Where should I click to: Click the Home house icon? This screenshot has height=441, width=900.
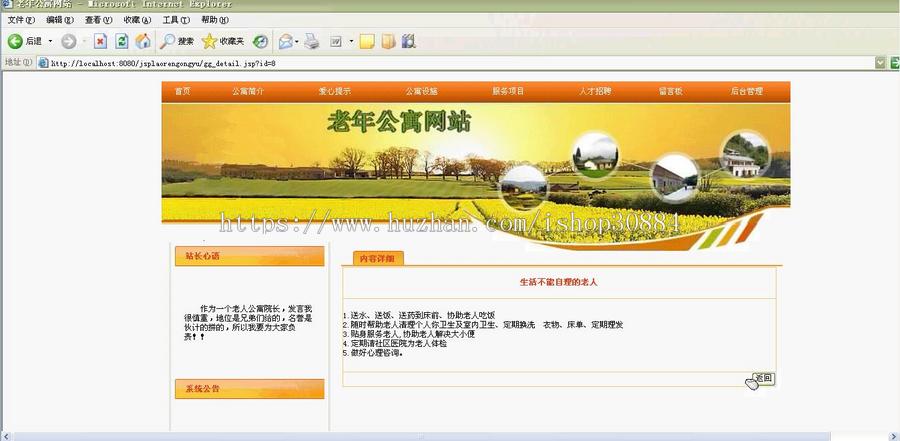pyautogui.click(x=143, y=41)
